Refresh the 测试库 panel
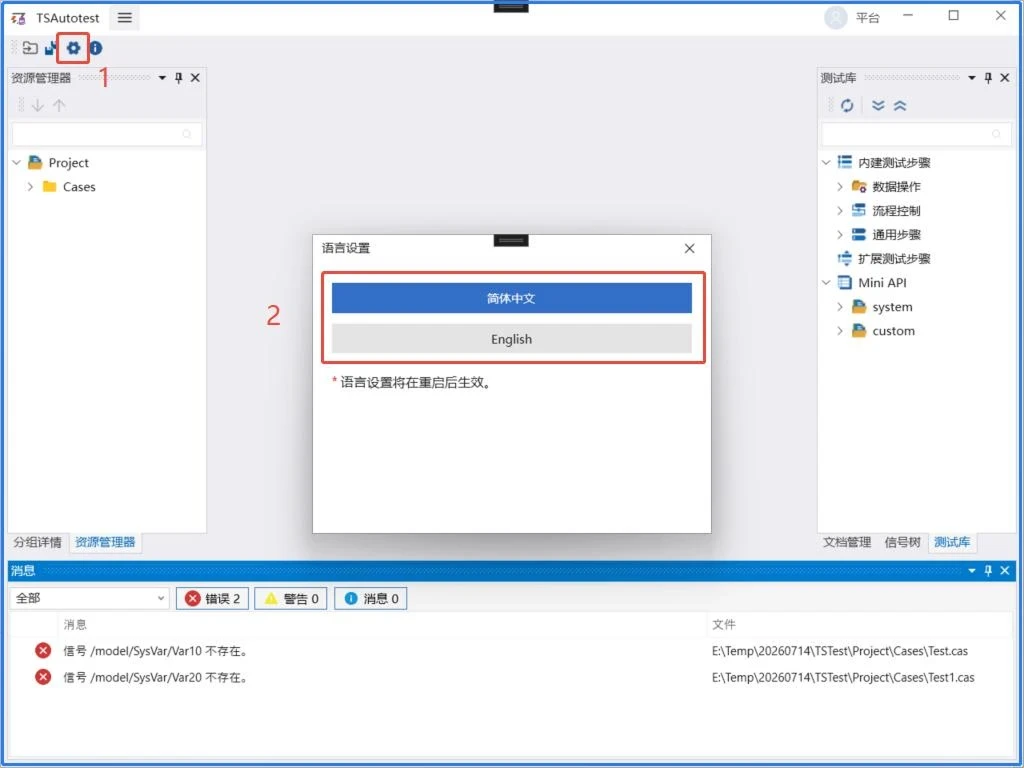The width and height of the screenshot is (1024, 768). pyautogui.click(x=847, y=105)
